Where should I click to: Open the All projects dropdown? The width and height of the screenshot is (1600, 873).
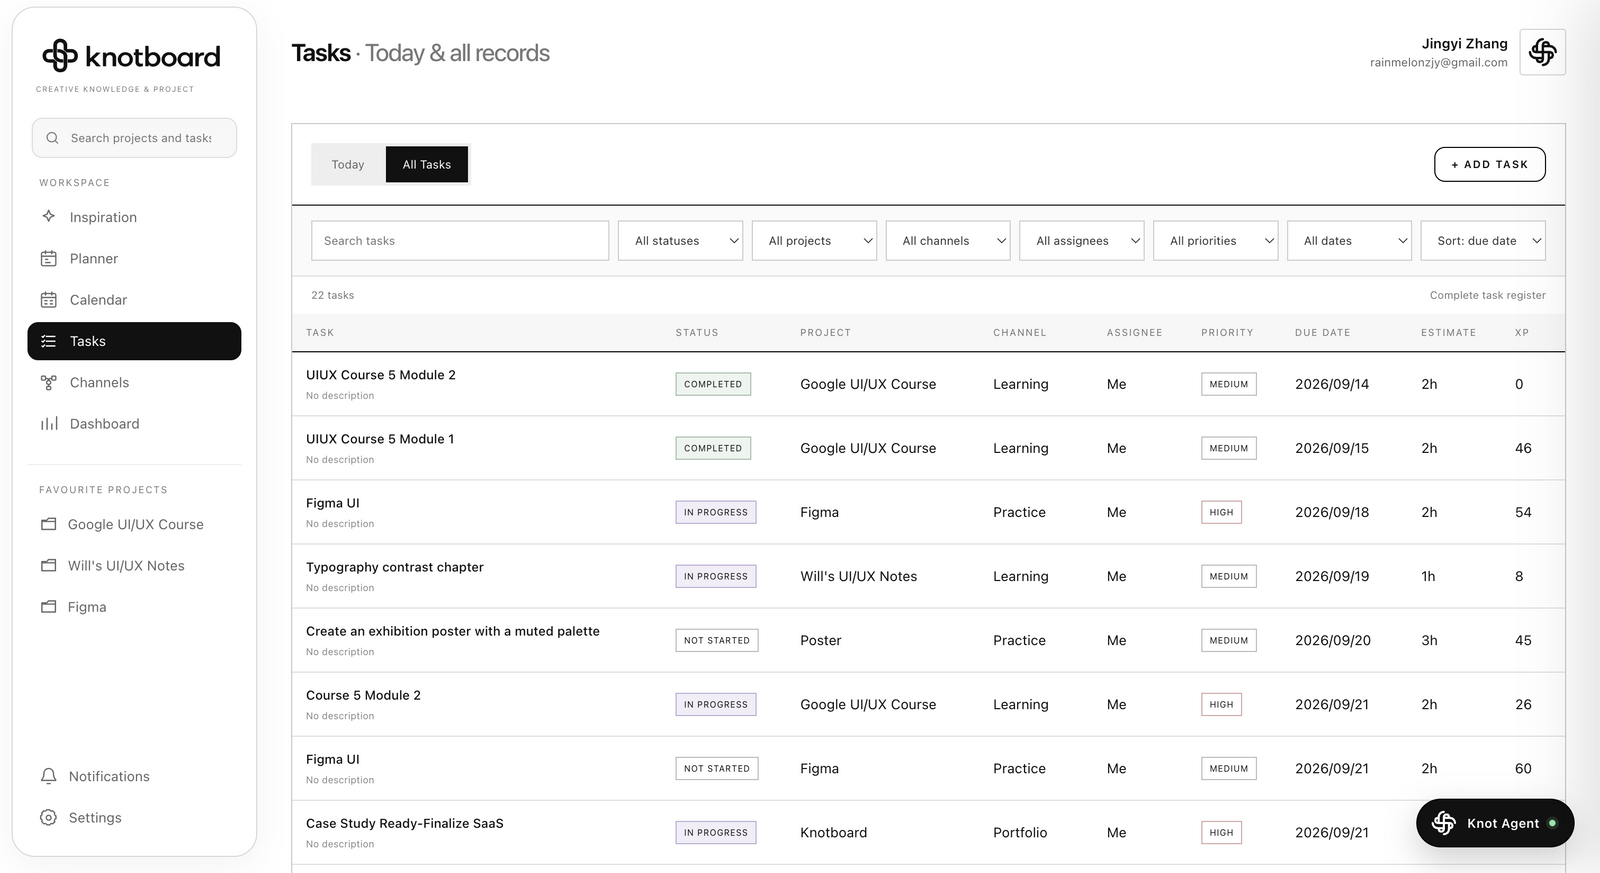click(814, 240)
